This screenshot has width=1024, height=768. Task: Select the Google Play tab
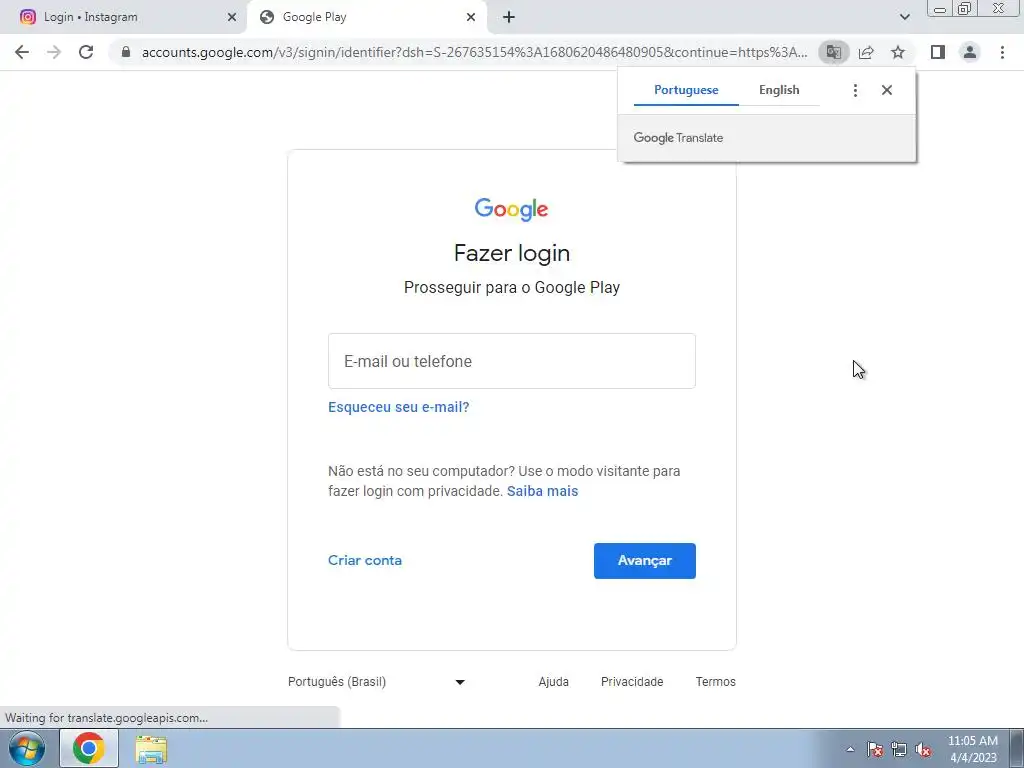pyautogui.click(x=366, y=18)
